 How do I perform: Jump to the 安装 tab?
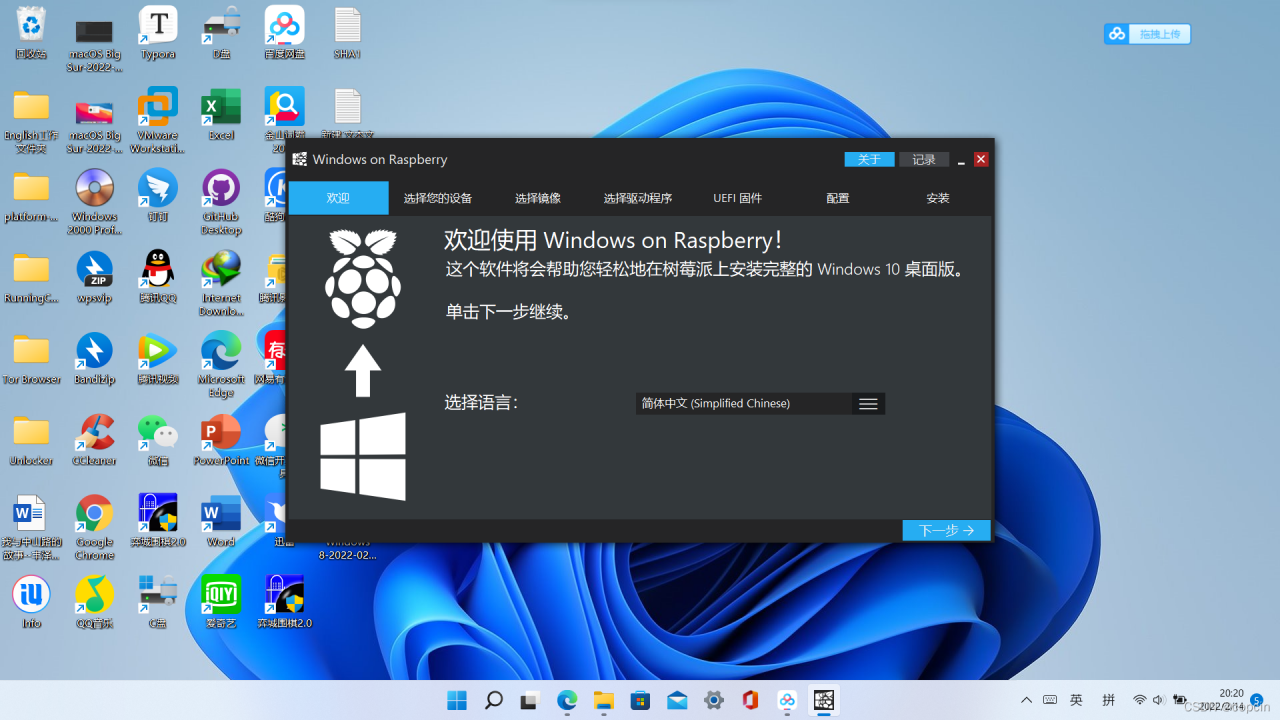click(x=938, y=198)
